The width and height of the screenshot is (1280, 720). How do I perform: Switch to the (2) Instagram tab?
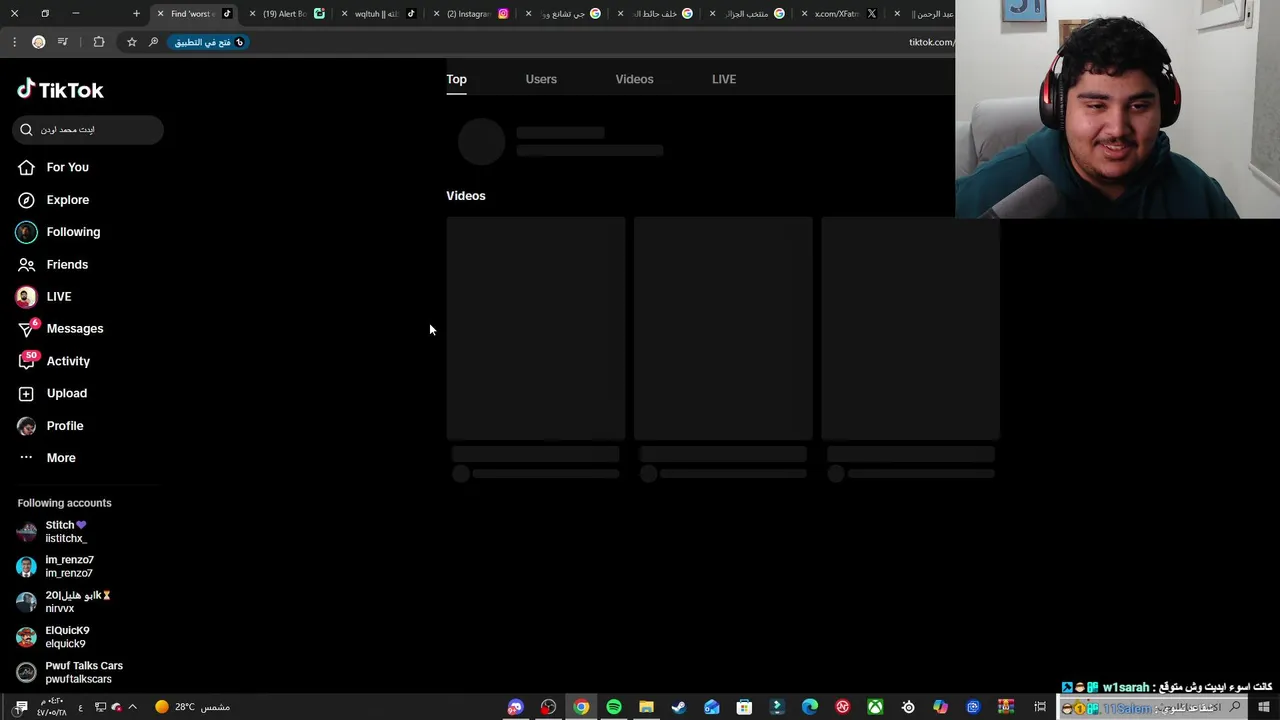coord(471,14)
